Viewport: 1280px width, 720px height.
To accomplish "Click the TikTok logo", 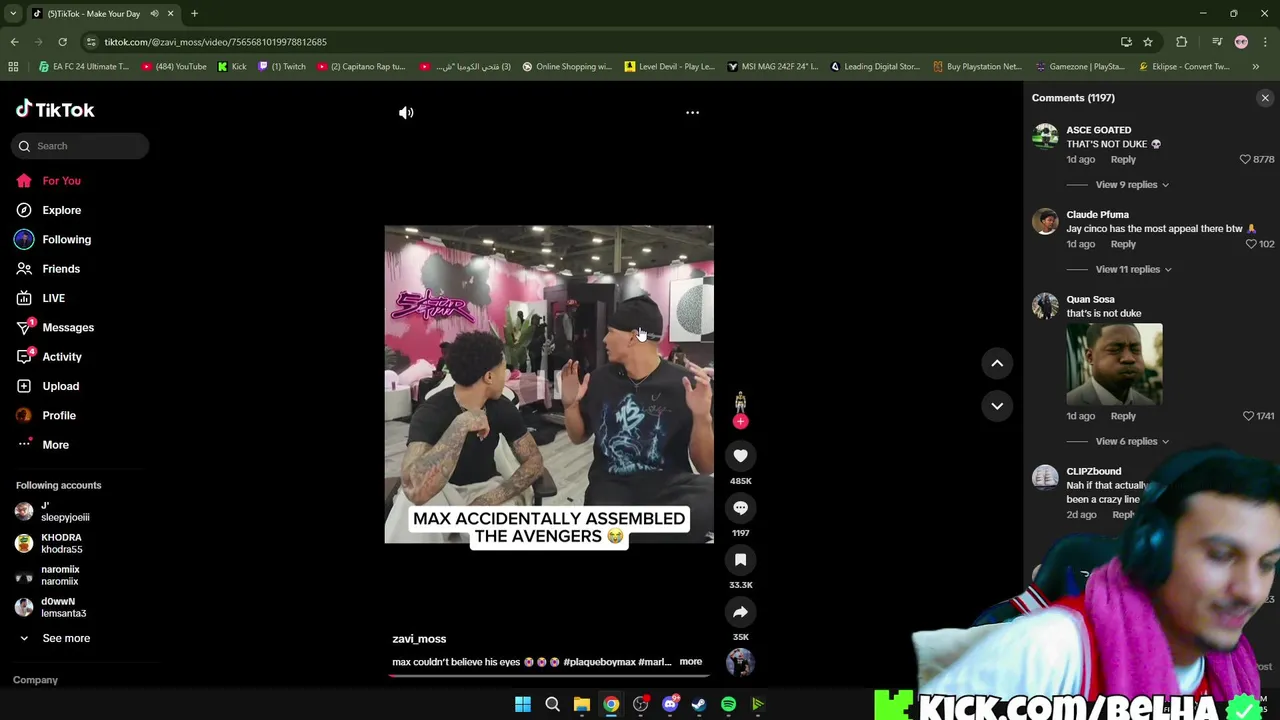I will (x=55, y=109).
